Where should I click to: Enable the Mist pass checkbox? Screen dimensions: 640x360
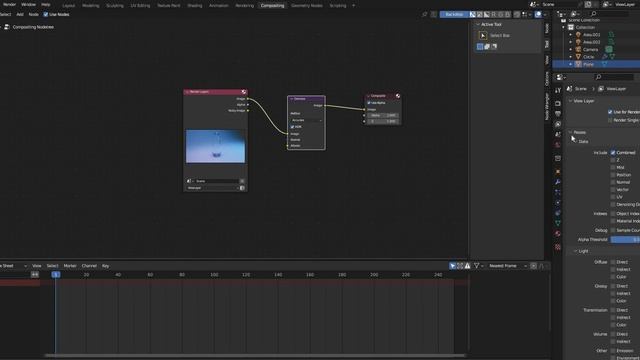[x=613, y=167]
